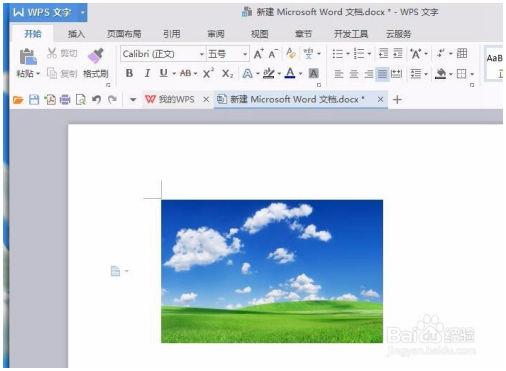Click the Paste clipboard icon
The width and height of the screenshot is (506, 371).
(x=28, y=56)
